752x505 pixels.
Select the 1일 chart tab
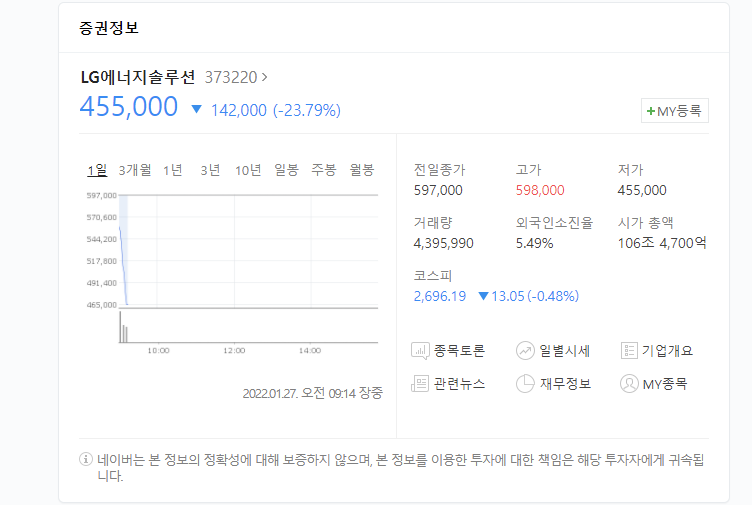point(97,170)
